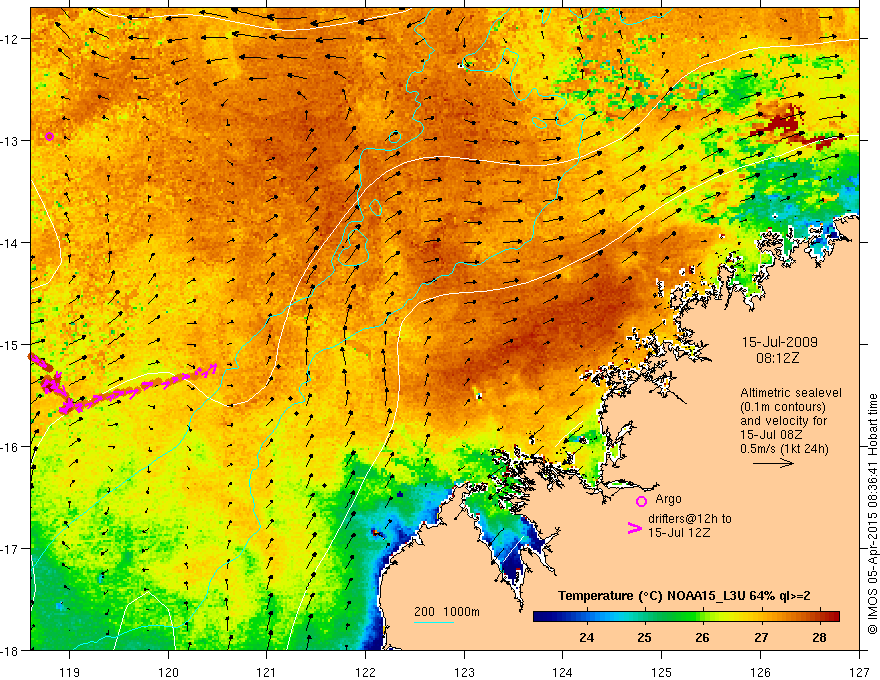Click the time text 08:12Z

[x=777, y=358]
